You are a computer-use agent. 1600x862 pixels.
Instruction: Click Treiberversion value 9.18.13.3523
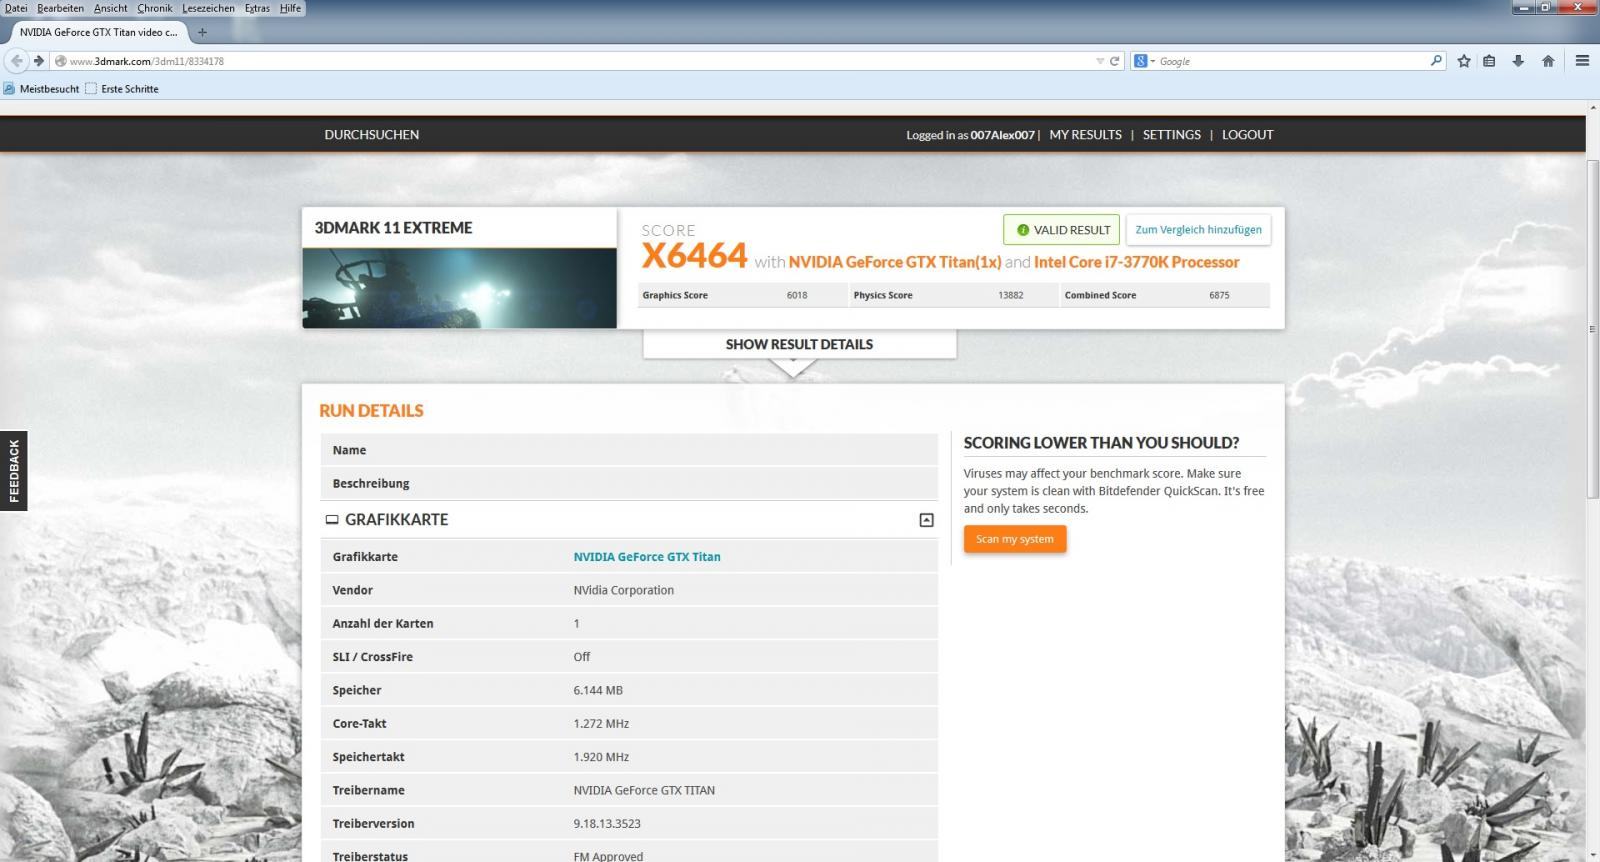coord(607,824)
